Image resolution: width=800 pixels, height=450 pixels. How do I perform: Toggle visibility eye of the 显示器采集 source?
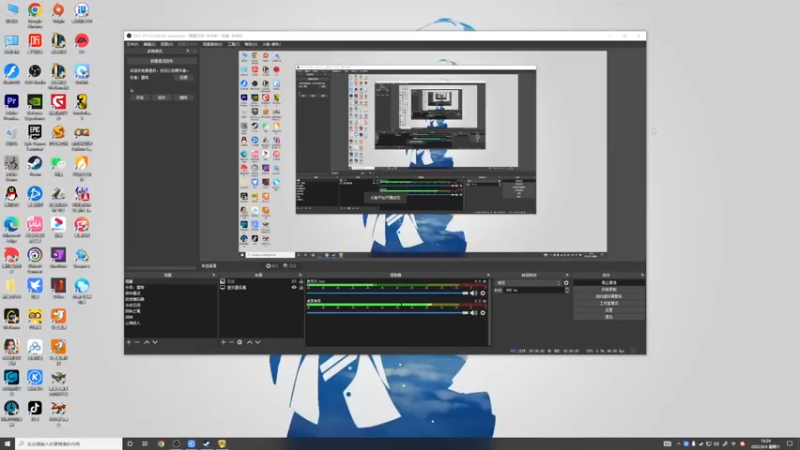point(294,288)
